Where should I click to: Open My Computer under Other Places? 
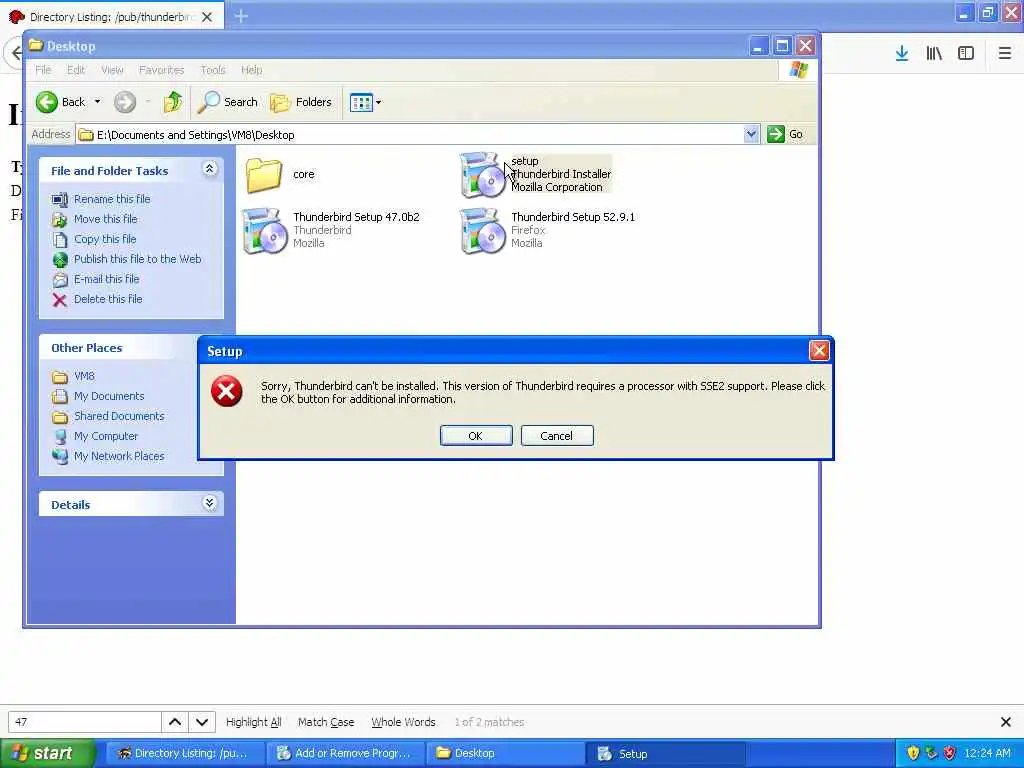click(106, 436)
